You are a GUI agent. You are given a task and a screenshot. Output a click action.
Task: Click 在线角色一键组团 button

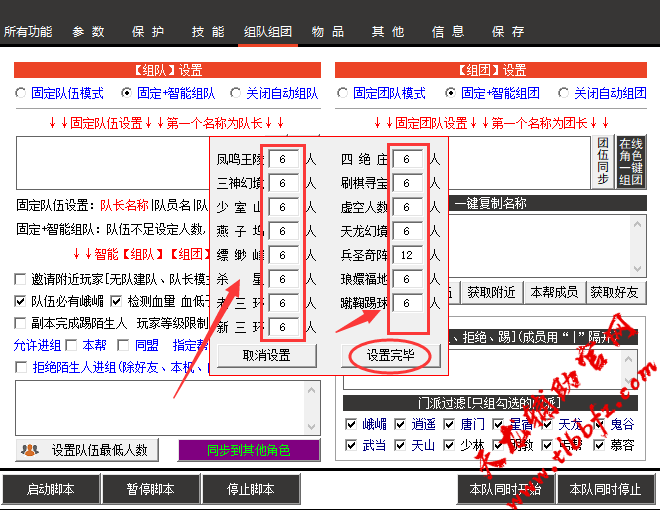(631, 162)
